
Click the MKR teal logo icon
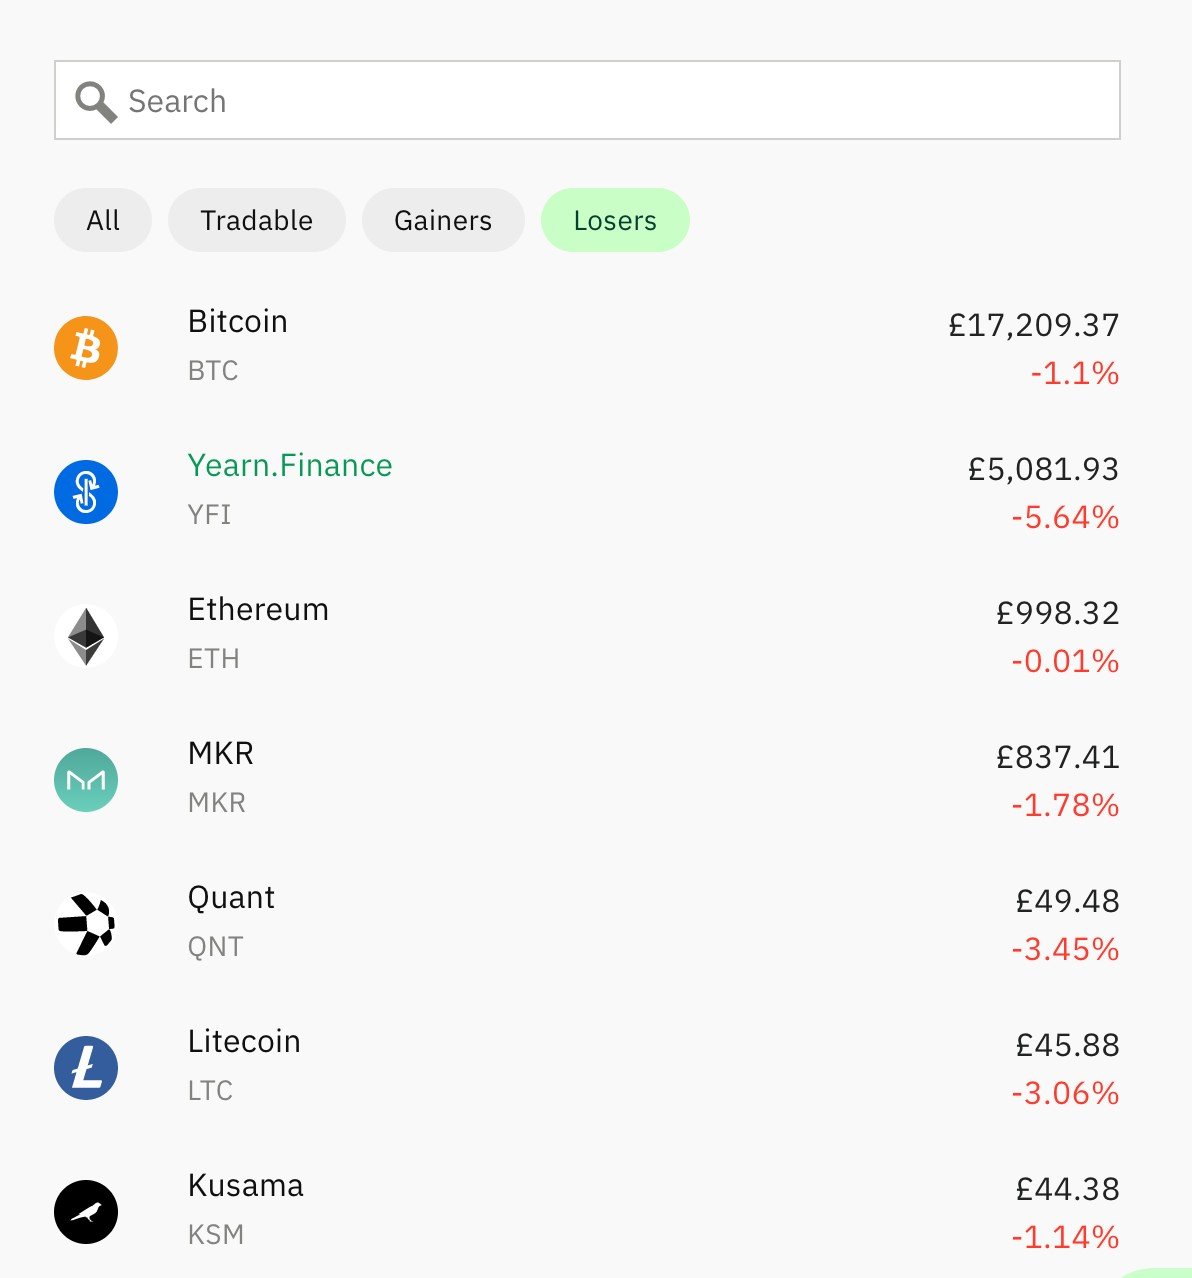(x=86, y=780)
